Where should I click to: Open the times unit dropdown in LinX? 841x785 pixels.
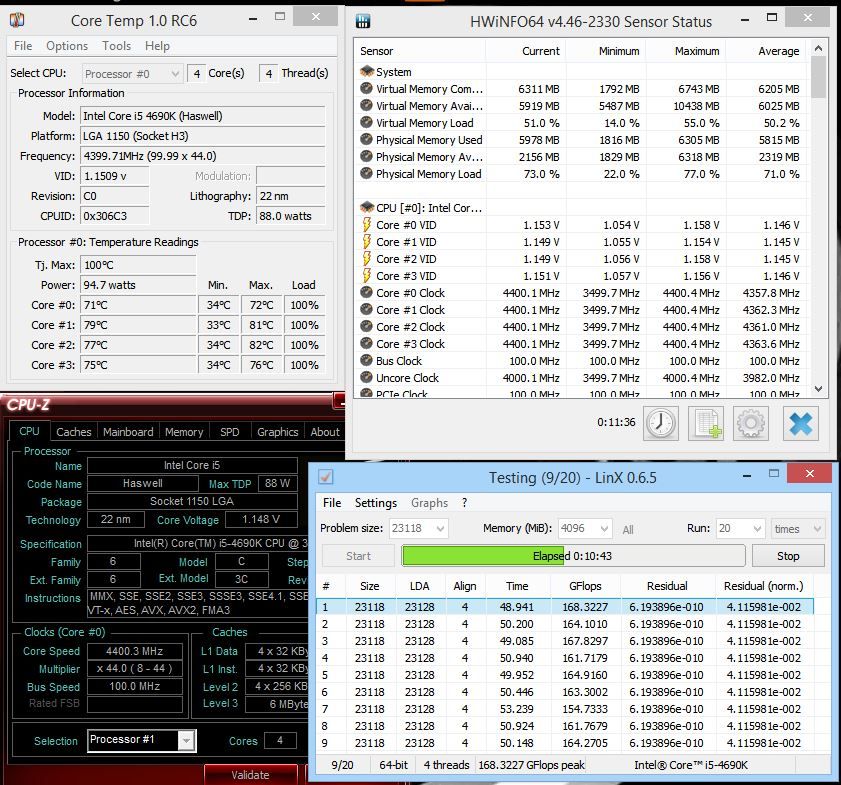pyautogui.click(x=798, y=529)
